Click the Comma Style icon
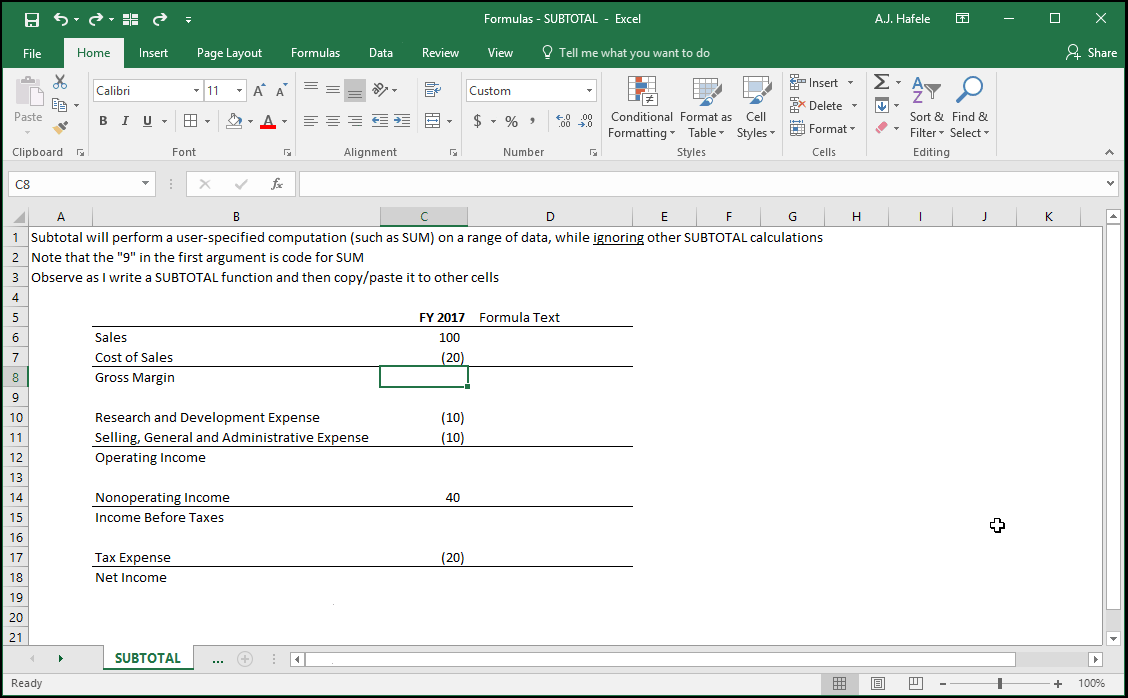The image size is (1128, 698). click(532, 122)
